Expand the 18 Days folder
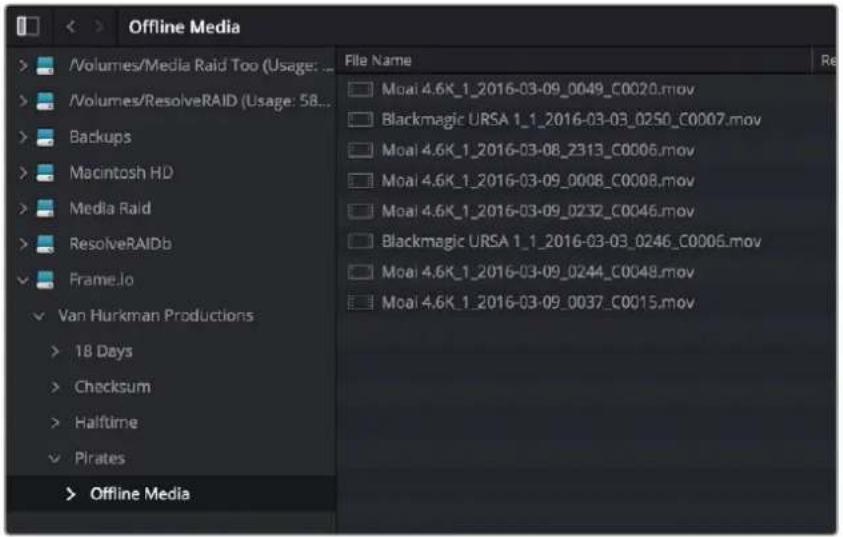This screenshot has height=537, width=843. point(54,351)
